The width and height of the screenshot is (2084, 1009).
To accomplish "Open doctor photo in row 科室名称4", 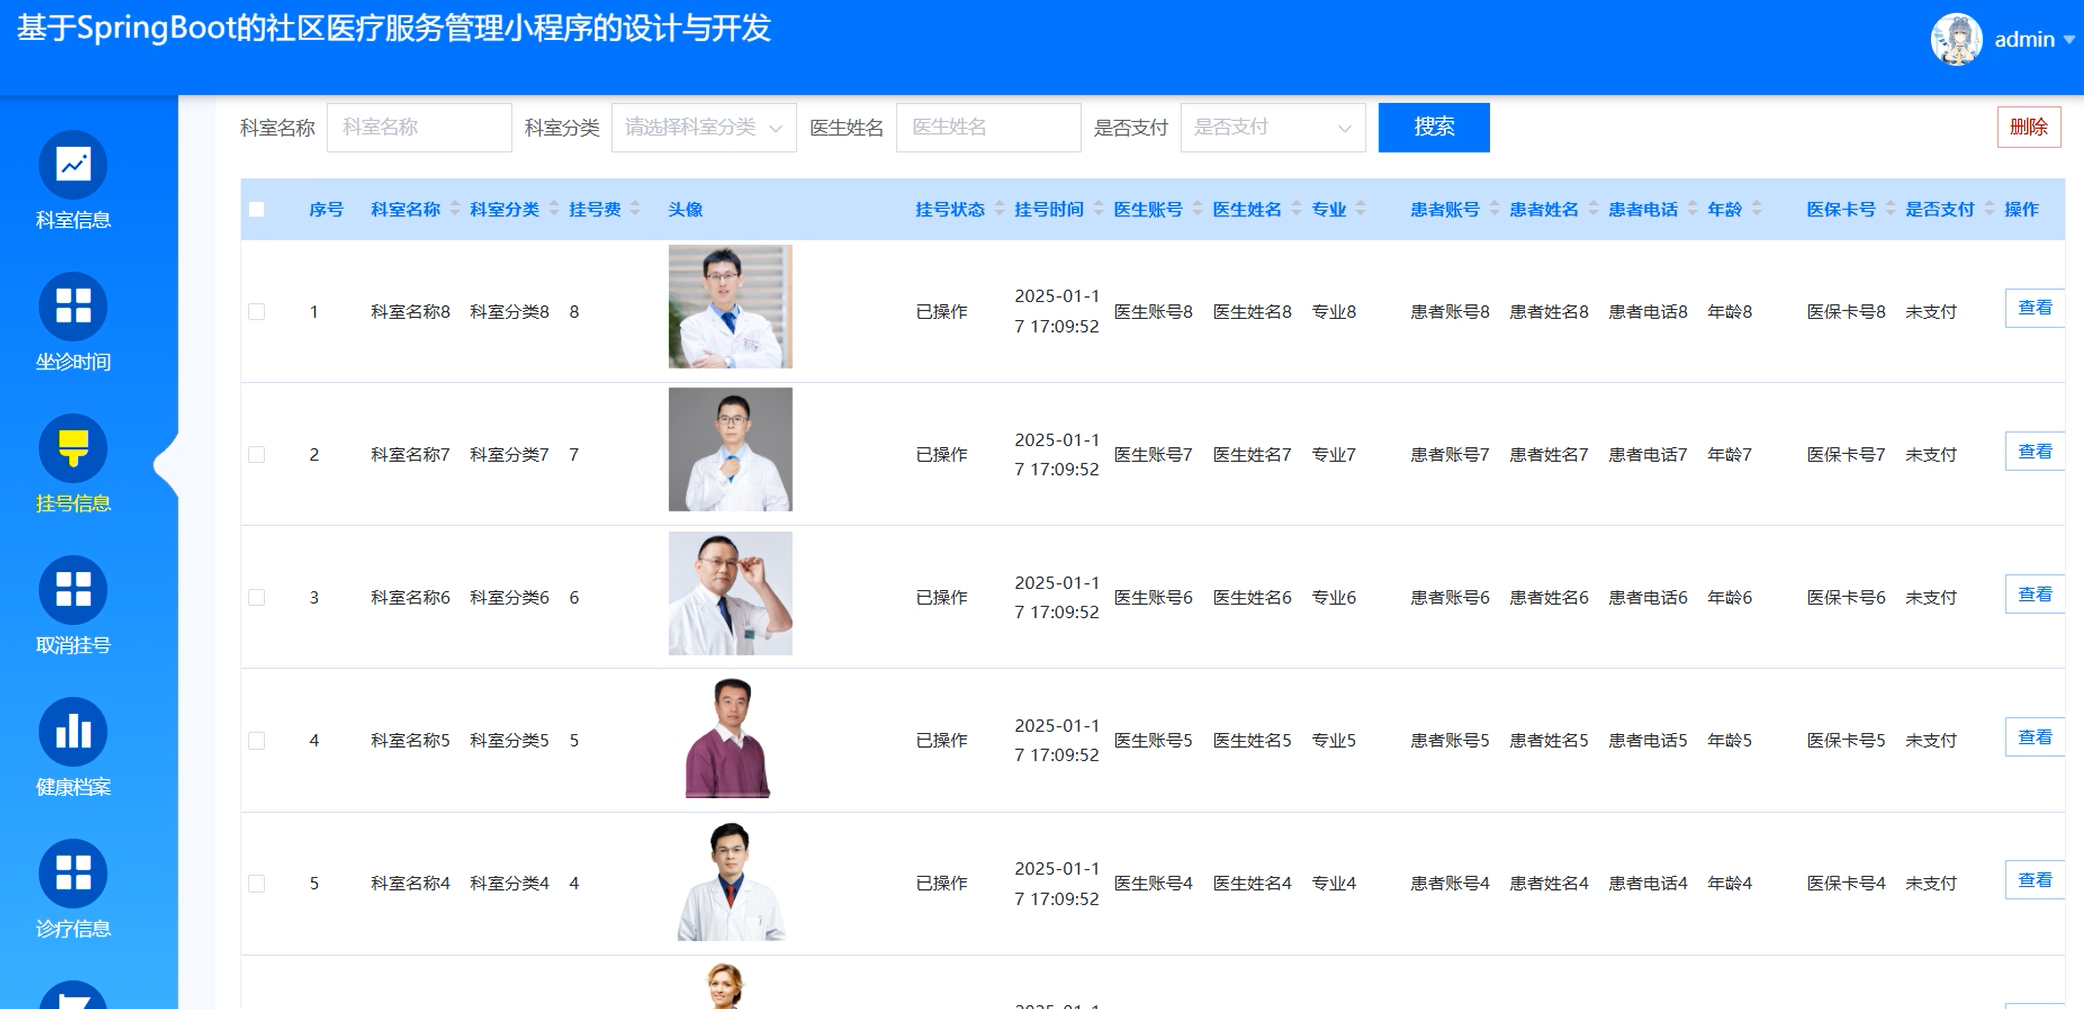I will tap(730, 880).
